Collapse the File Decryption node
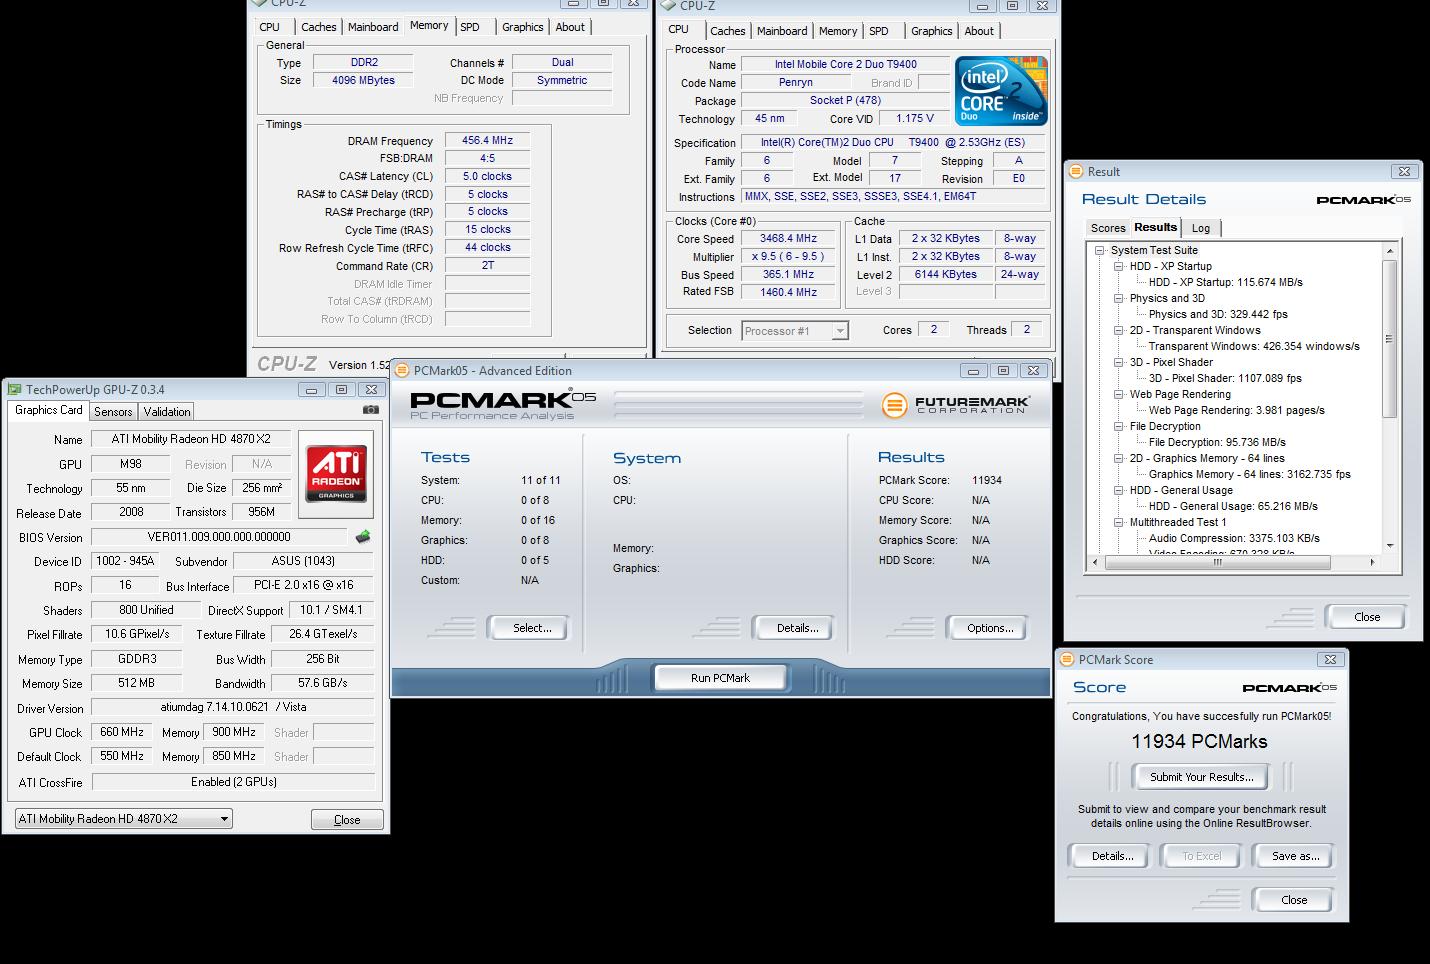1430x964 pixels. click(1119, 427)
